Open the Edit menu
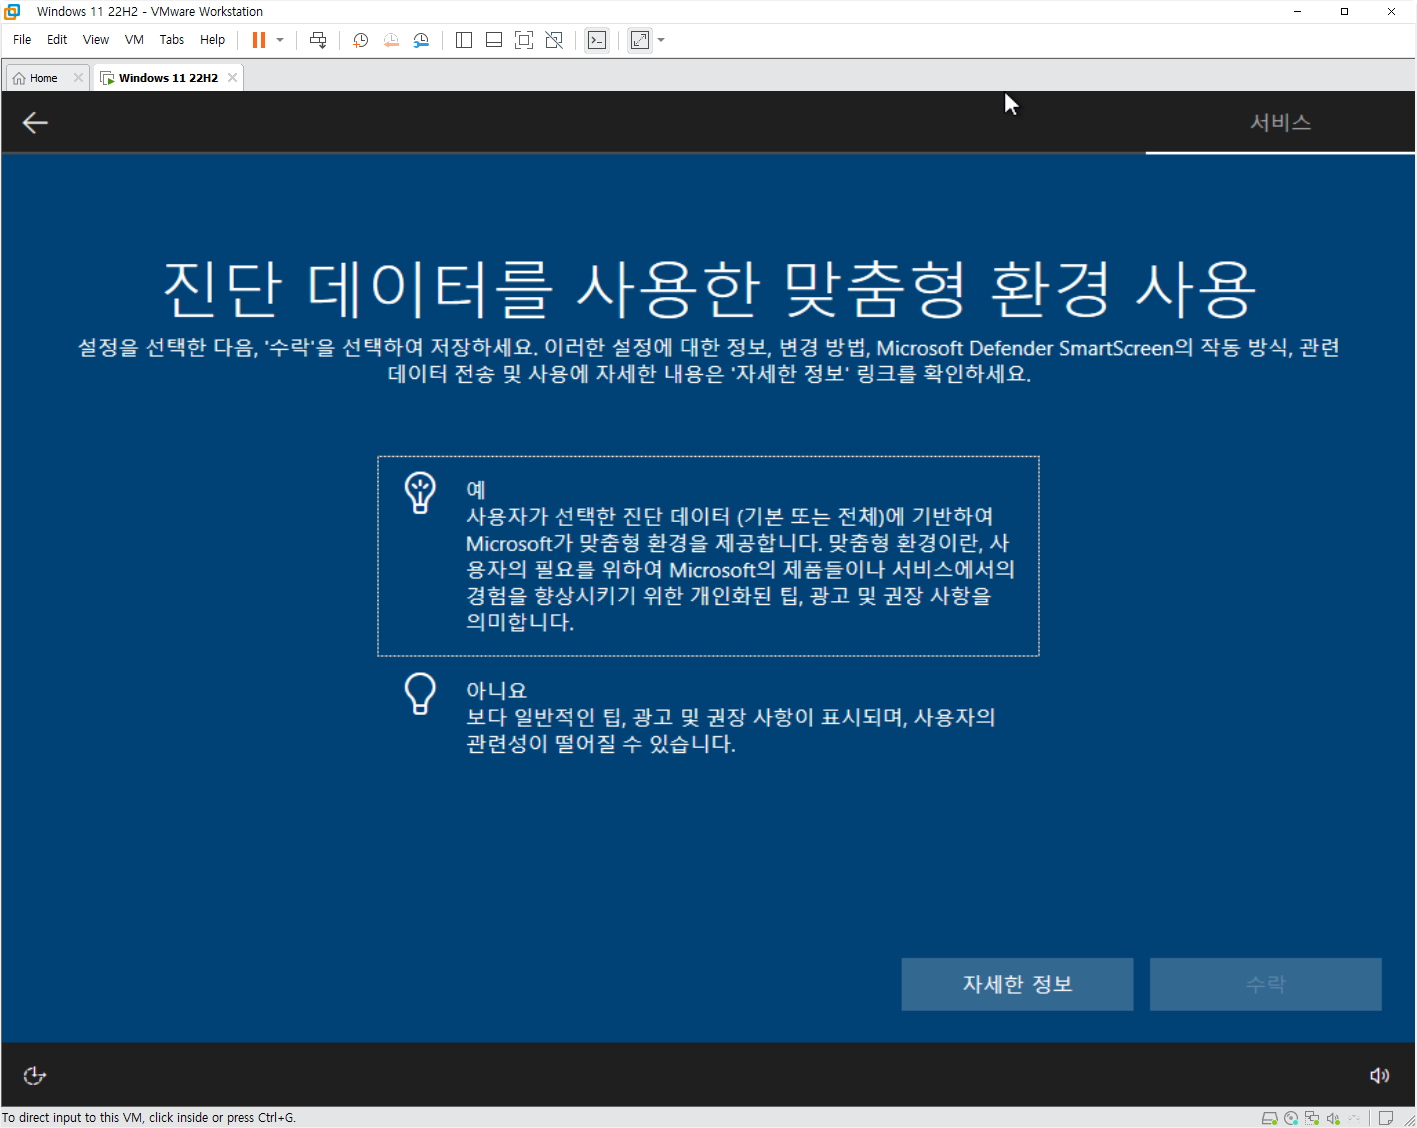 pos(57,40)
